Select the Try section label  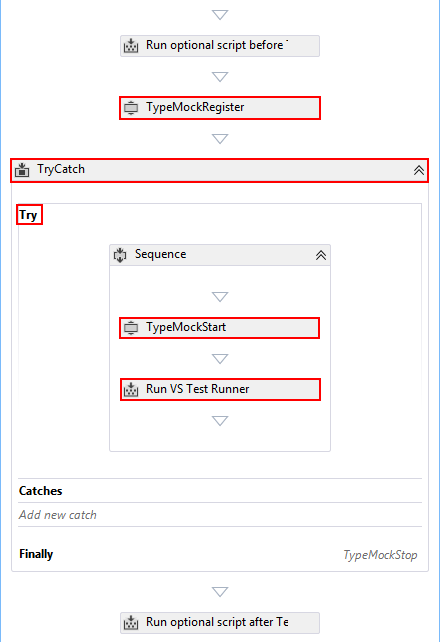coord(29,215)
